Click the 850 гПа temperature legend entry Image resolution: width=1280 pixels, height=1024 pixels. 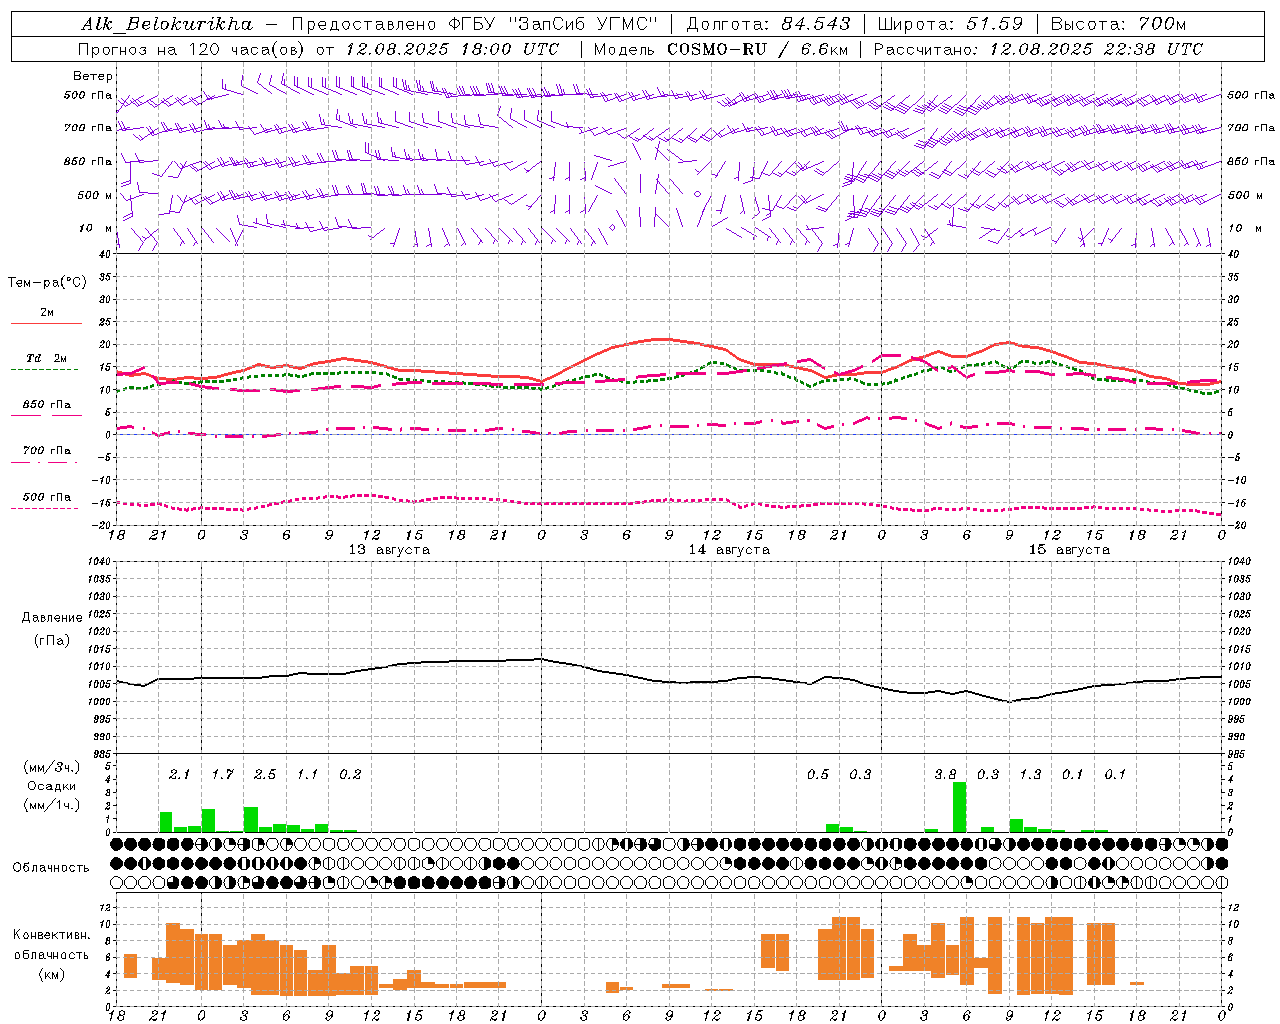[46, 408]
